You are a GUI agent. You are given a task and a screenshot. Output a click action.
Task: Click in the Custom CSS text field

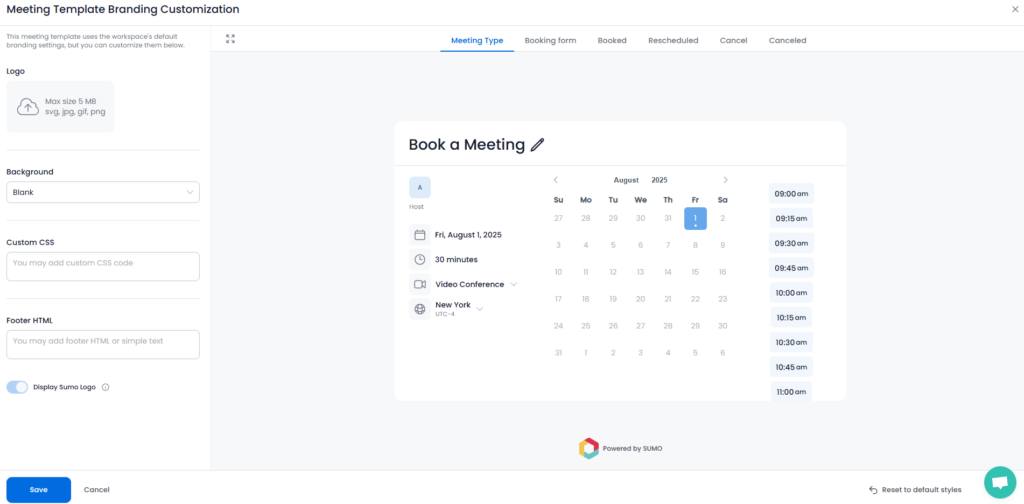pos(103,266)
